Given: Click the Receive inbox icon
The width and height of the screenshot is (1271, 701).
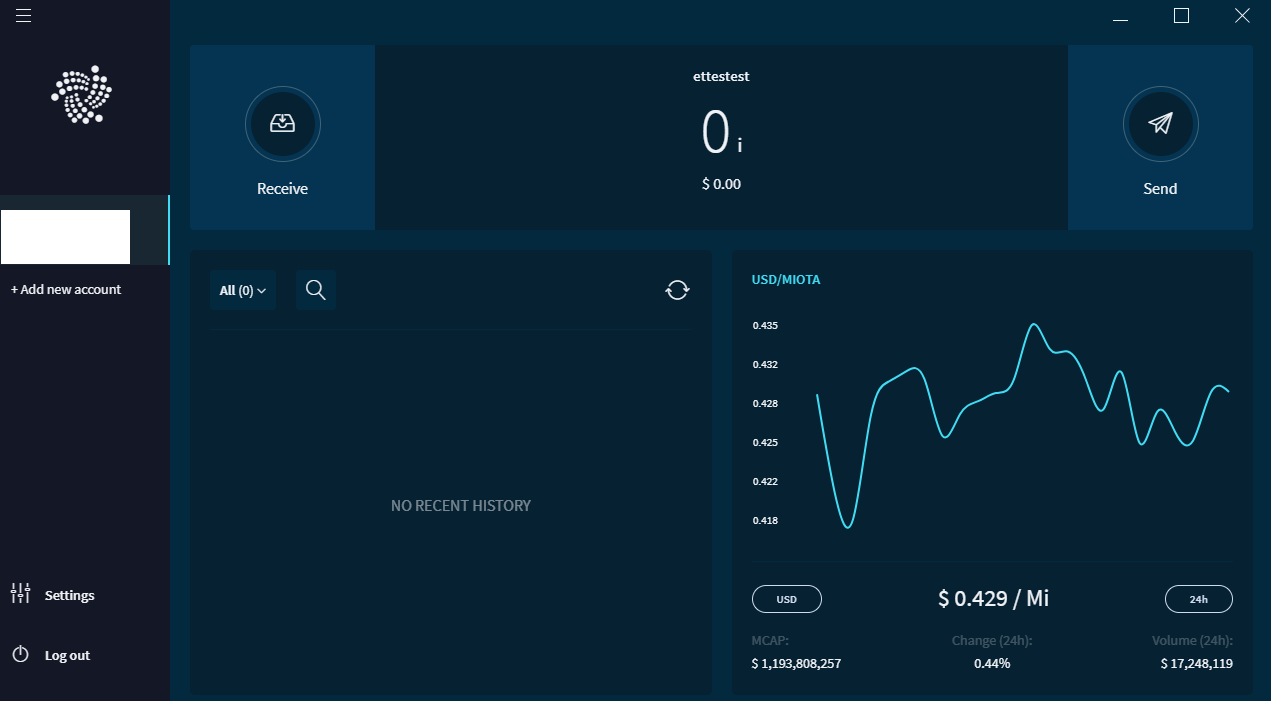Looking at the screenshot, I should click(283, 124).
